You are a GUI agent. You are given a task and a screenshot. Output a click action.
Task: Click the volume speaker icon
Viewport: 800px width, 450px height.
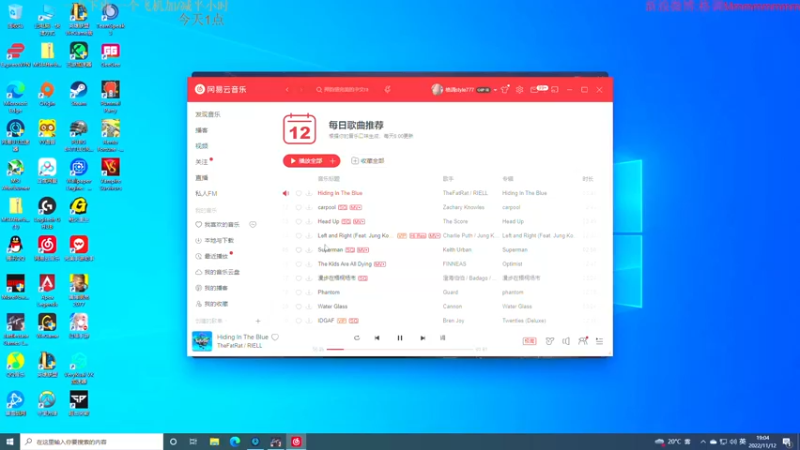pyautogui.click(x=566, y=341)
